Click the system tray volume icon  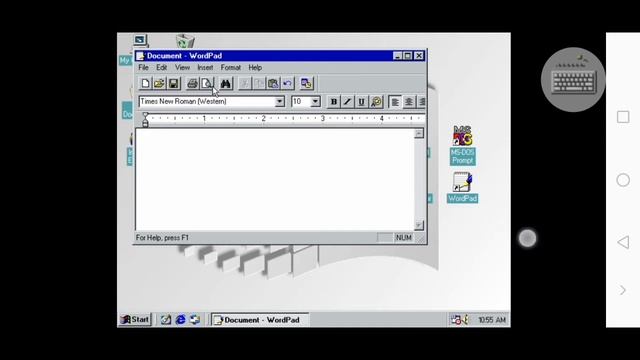pos(465,320)
